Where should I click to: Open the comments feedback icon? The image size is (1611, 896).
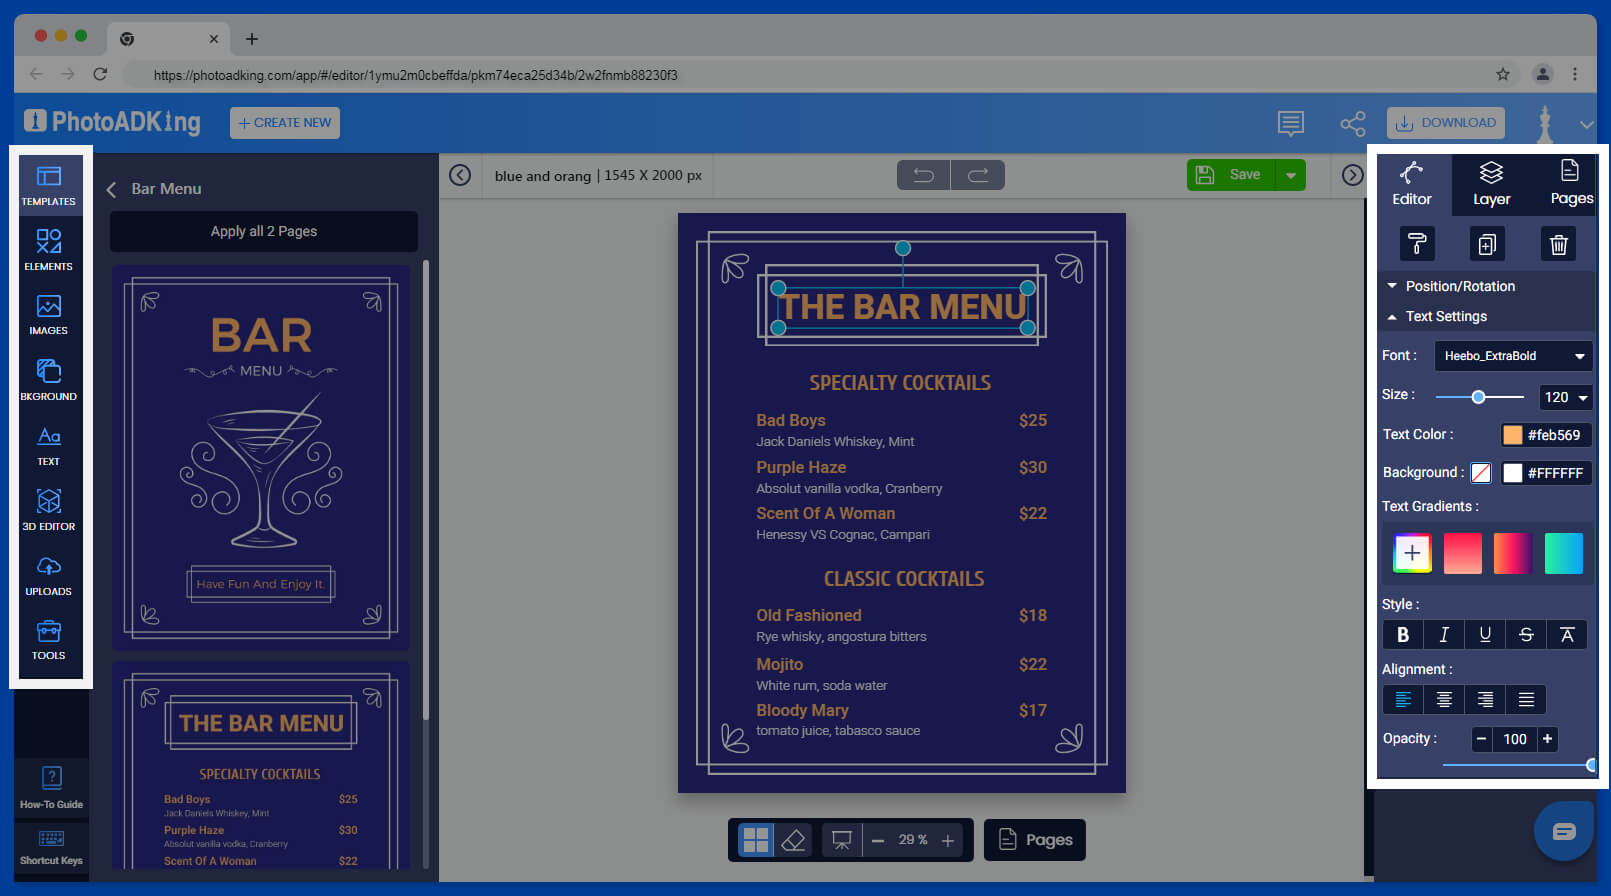pos(1291,123)
